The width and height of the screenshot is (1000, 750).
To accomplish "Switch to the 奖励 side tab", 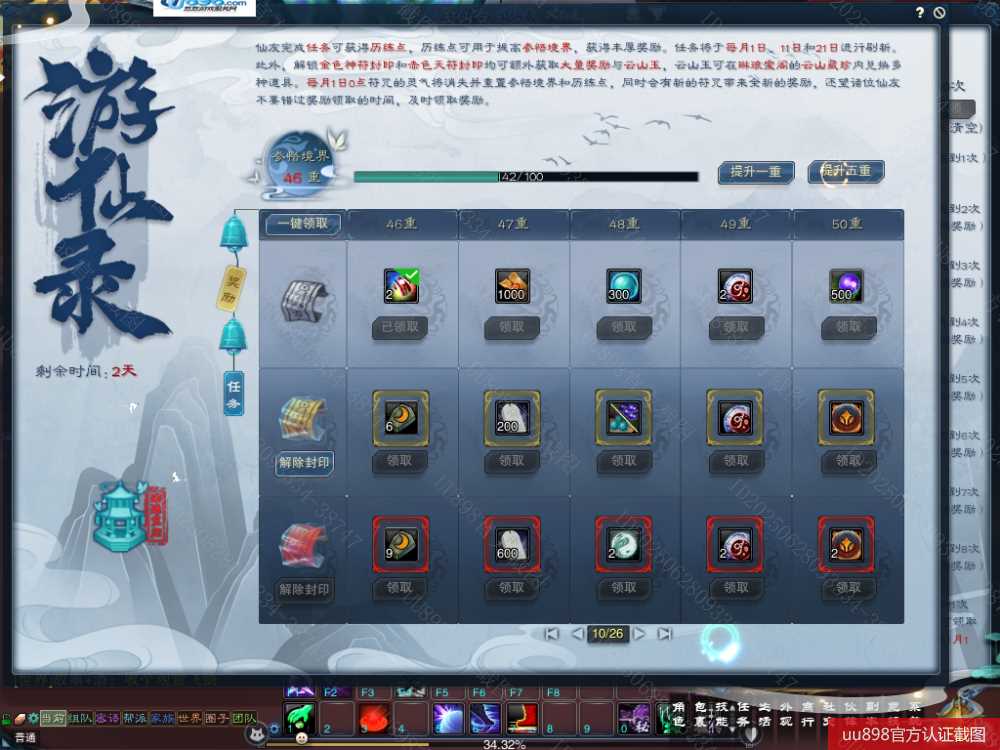I will 231,289.
